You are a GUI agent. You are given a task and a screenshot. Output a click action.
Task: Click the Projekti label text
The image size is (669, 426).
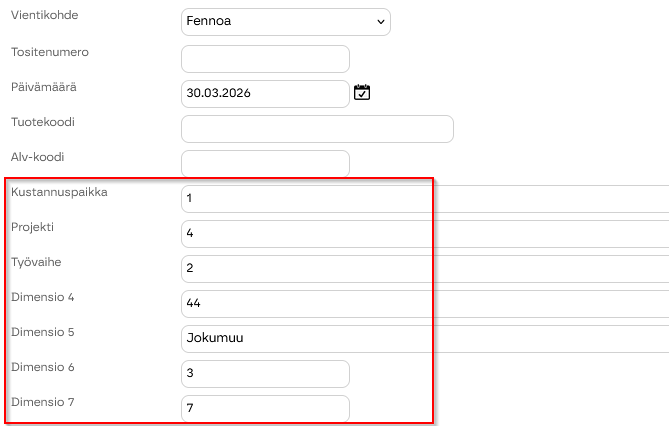(x=32, y=227)
